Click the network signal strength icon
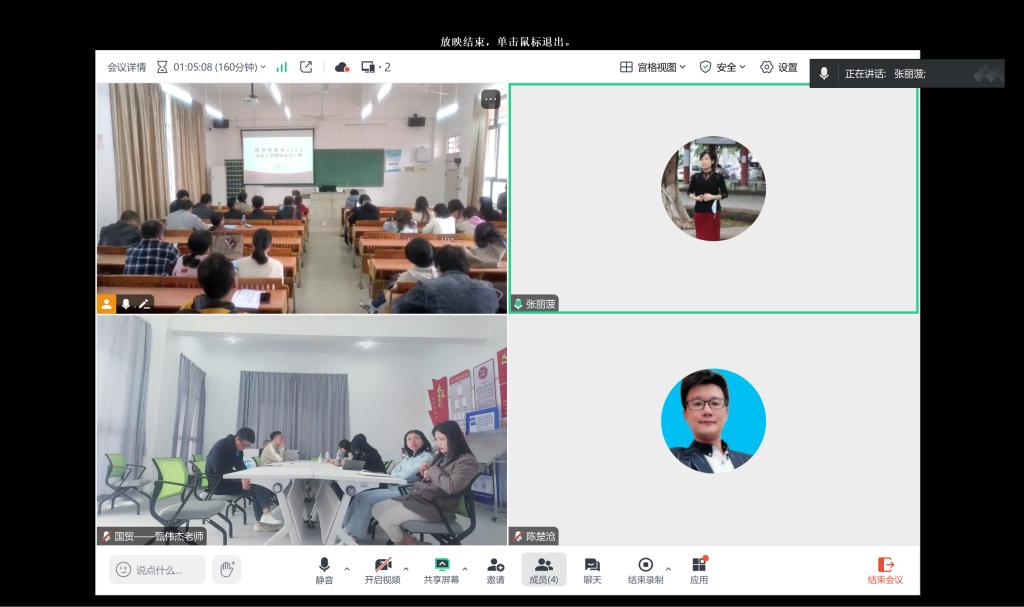The height and width of the screenshot is (607, 1024). click(282, 67)
